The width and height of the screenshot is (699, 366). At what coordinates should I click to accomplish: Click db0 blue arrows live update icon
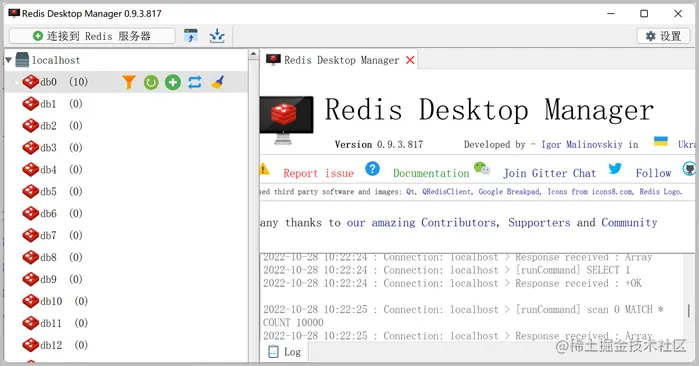click(195, 82)
